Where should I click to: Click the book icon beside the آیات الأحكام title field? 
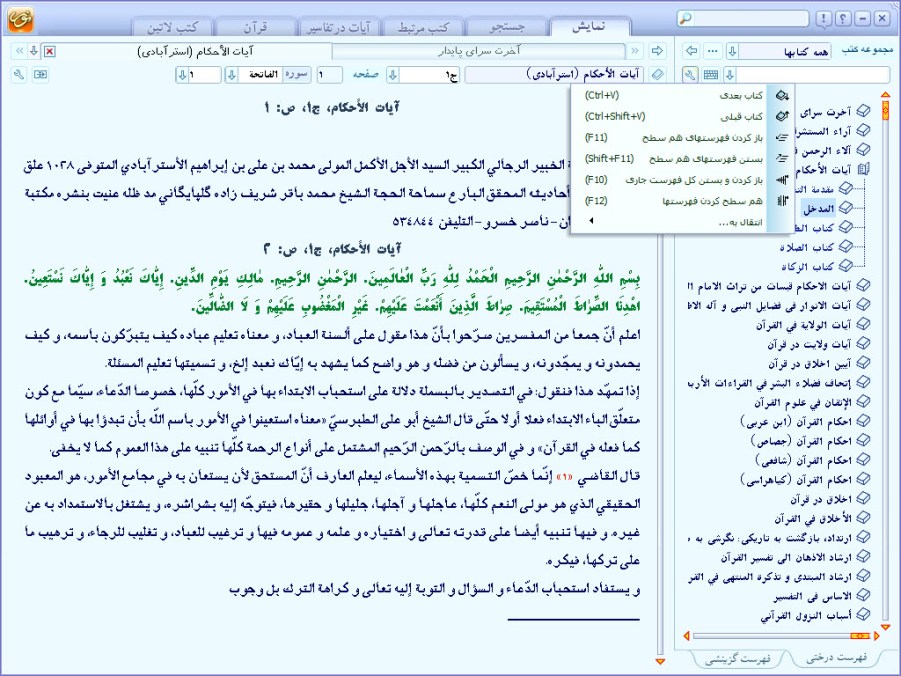(657, 75)
